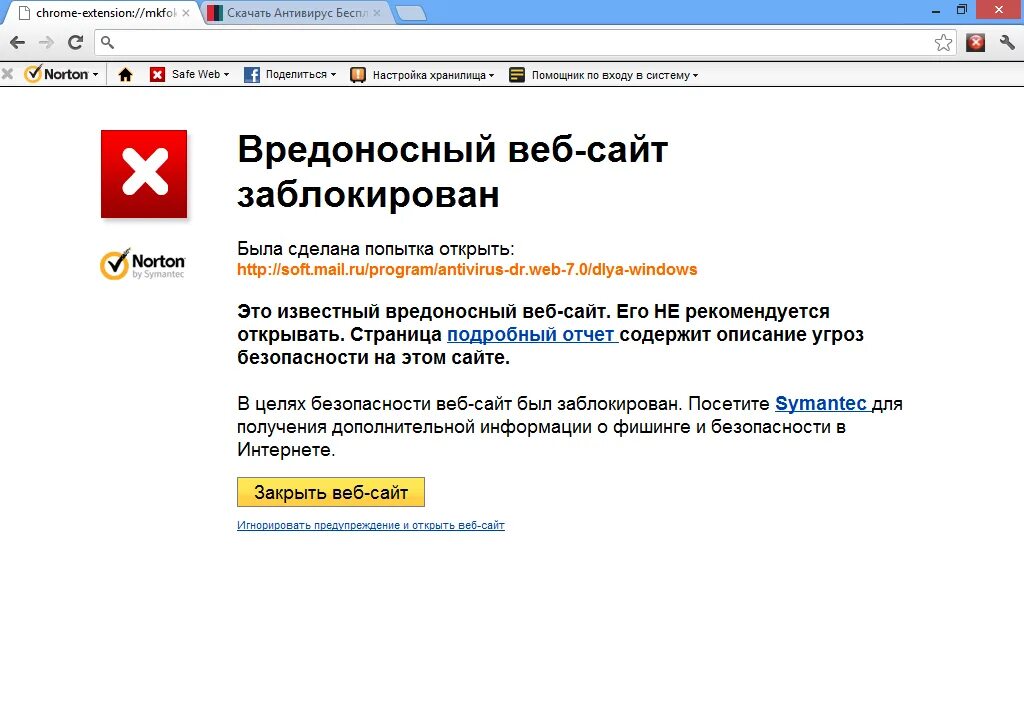Open the подробный отчет link
Screen dimensions: 1024x728
[x=532, y=334]
